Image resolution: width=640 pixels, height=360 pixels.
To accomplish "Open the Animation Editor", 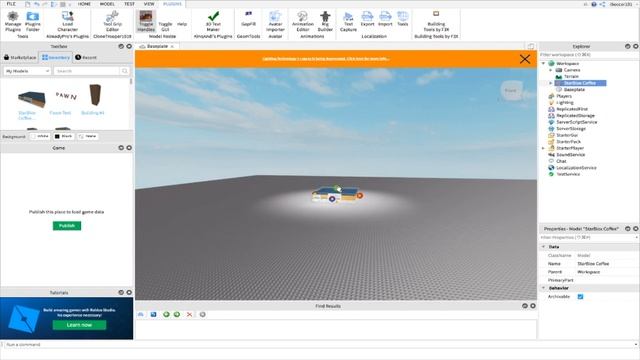I will click(x=302, y=22).
